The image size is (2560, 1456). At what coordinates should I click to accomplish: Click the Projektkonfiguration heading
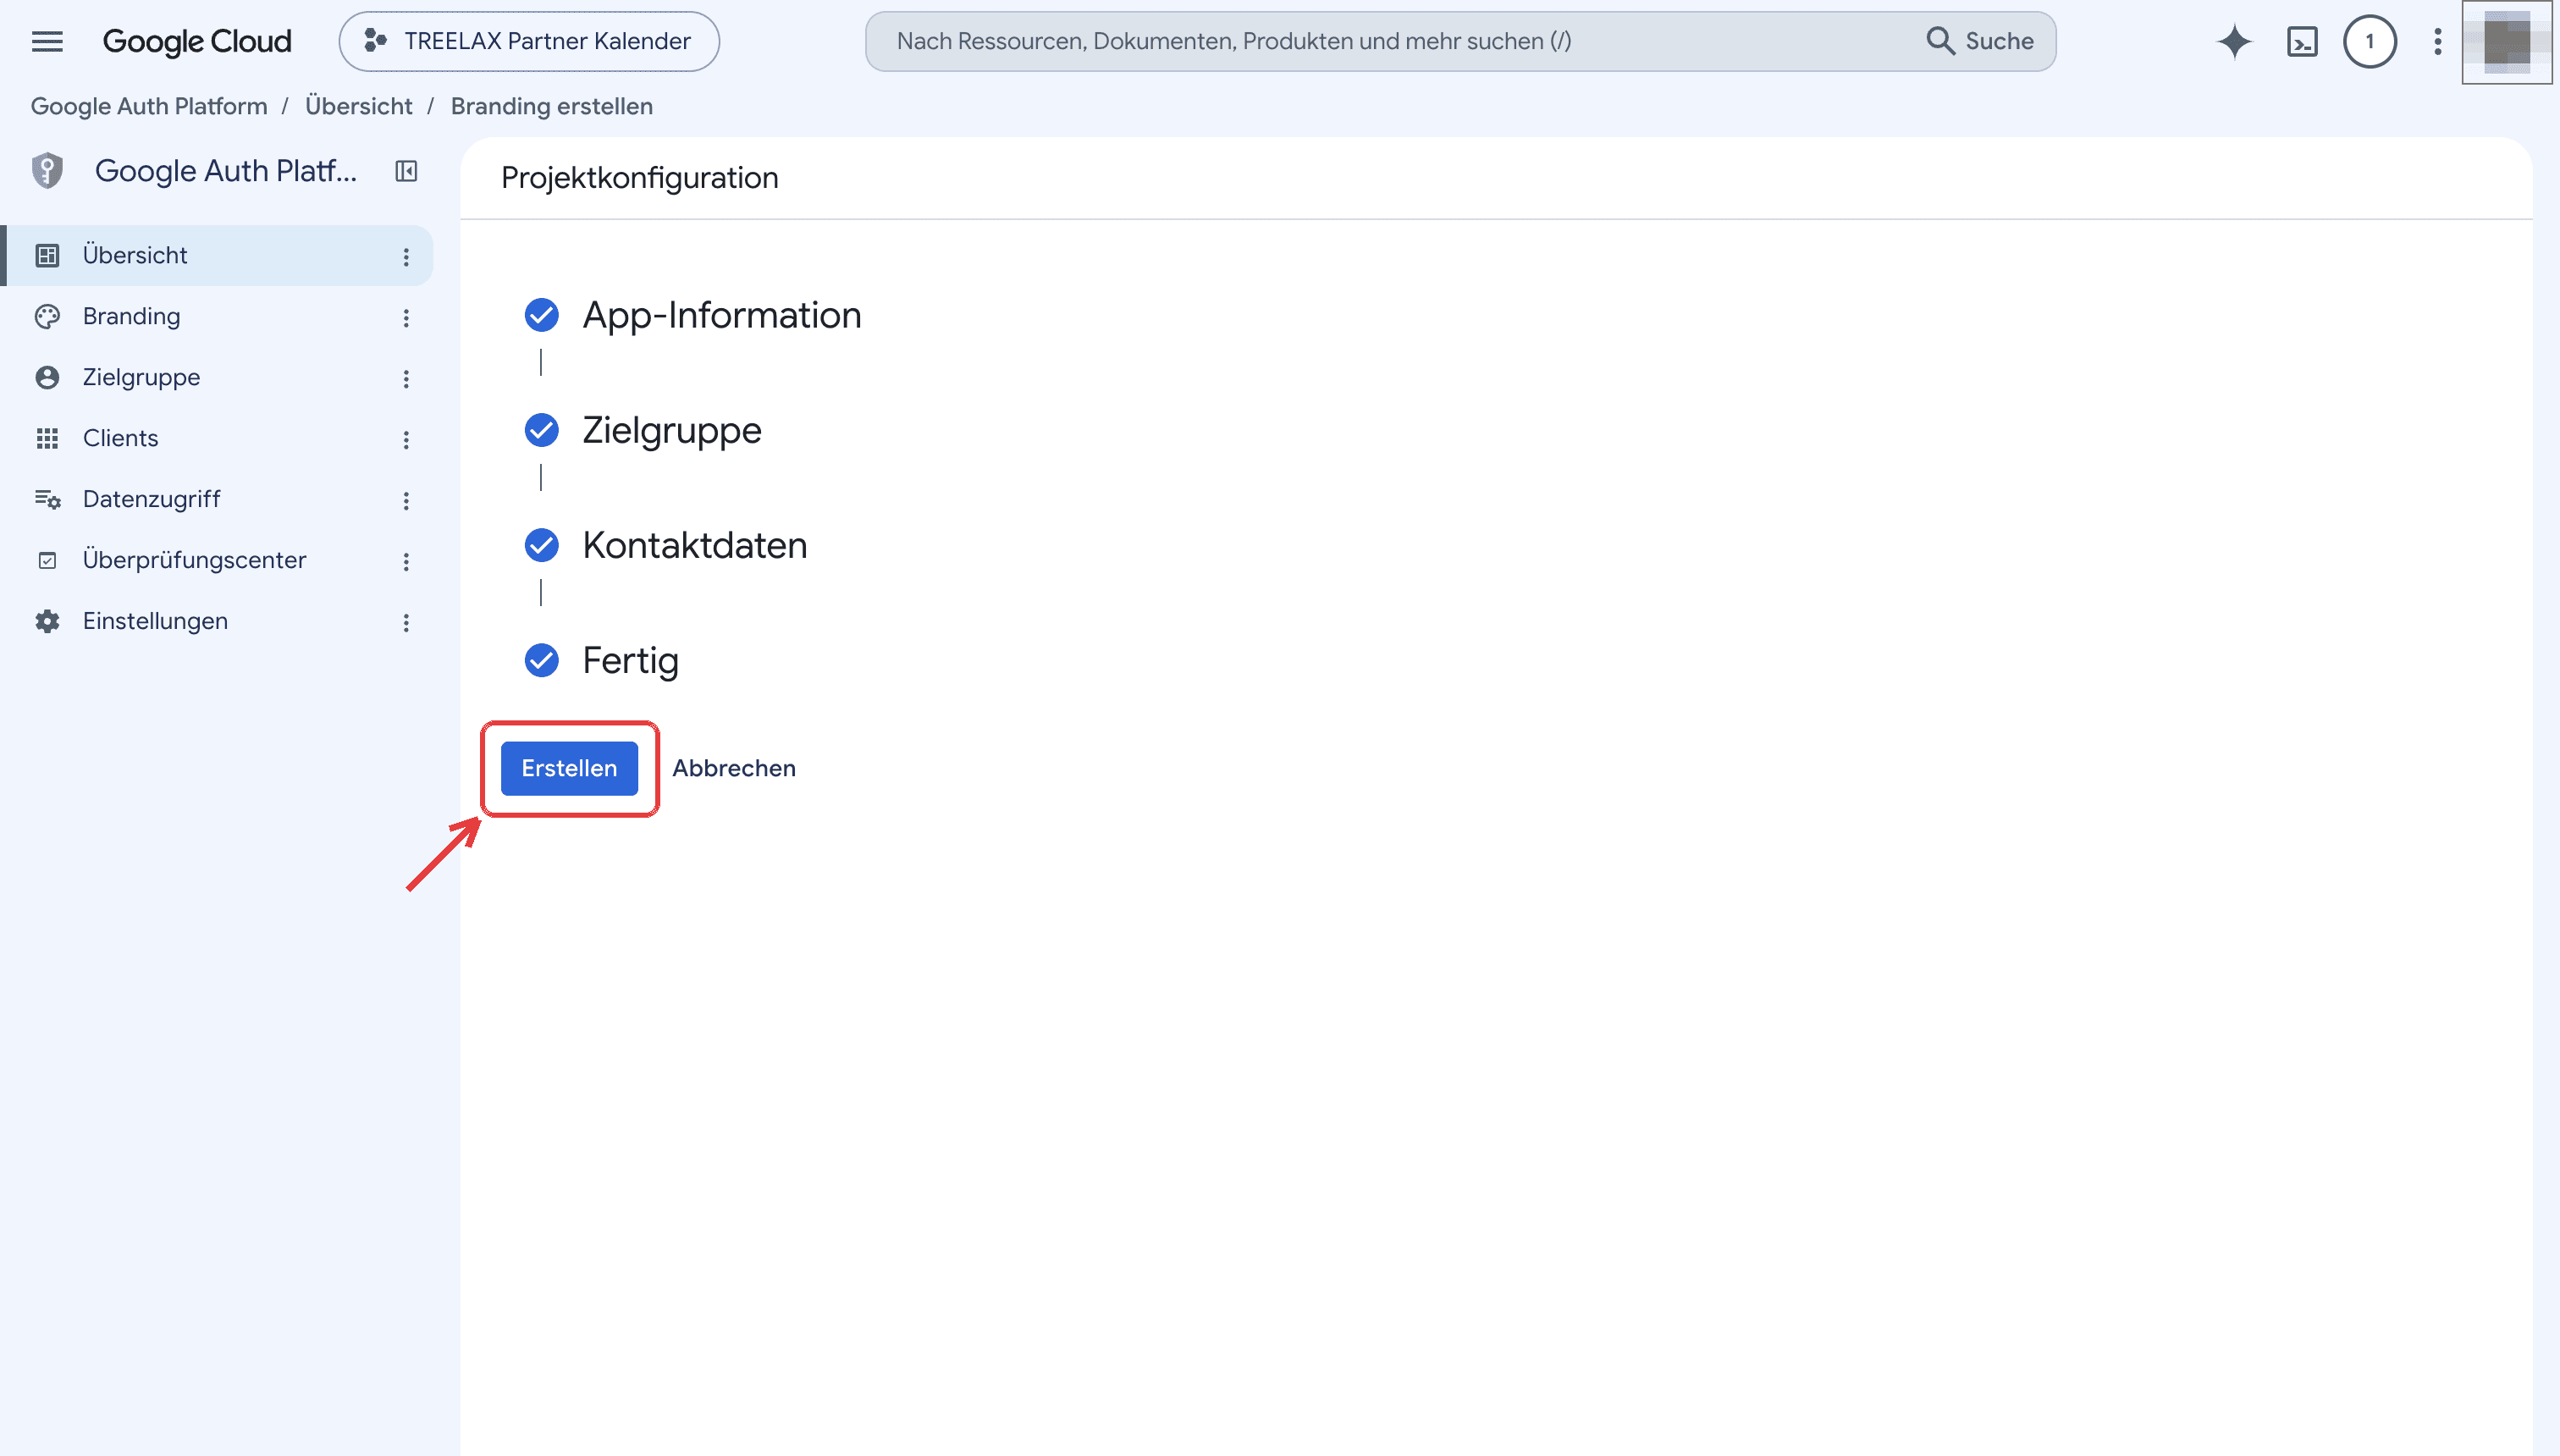pyautogui.click(x=640, y=178)
